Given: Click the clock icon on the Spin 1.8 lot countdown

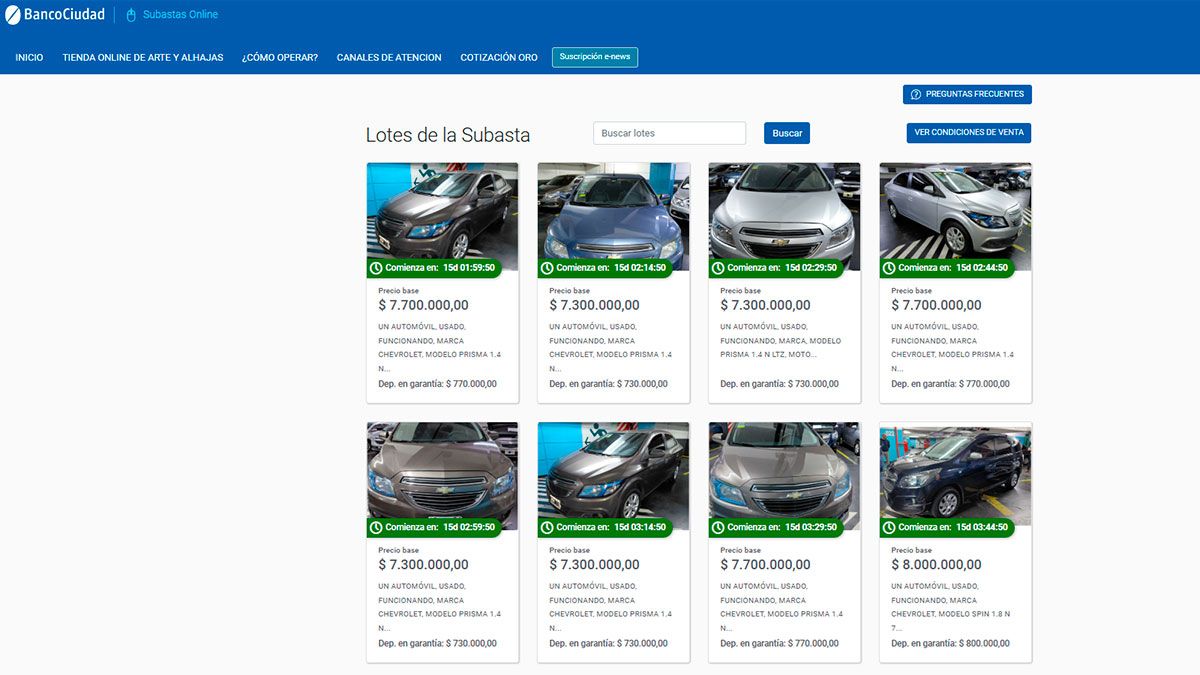Looking at the screenshot, I should point(889,527).
